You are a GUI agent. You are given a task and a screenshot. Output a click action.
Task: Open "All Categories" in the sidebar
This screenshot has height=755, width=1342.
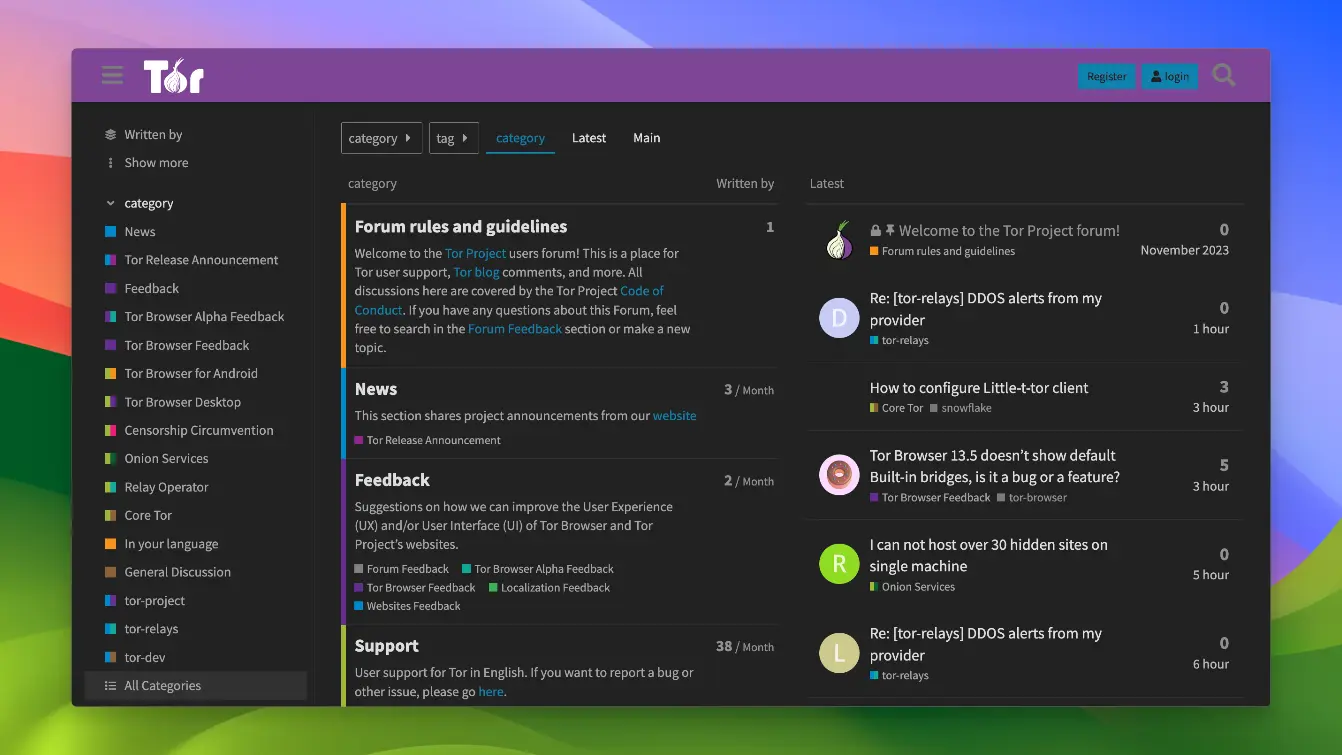point(163,685)
